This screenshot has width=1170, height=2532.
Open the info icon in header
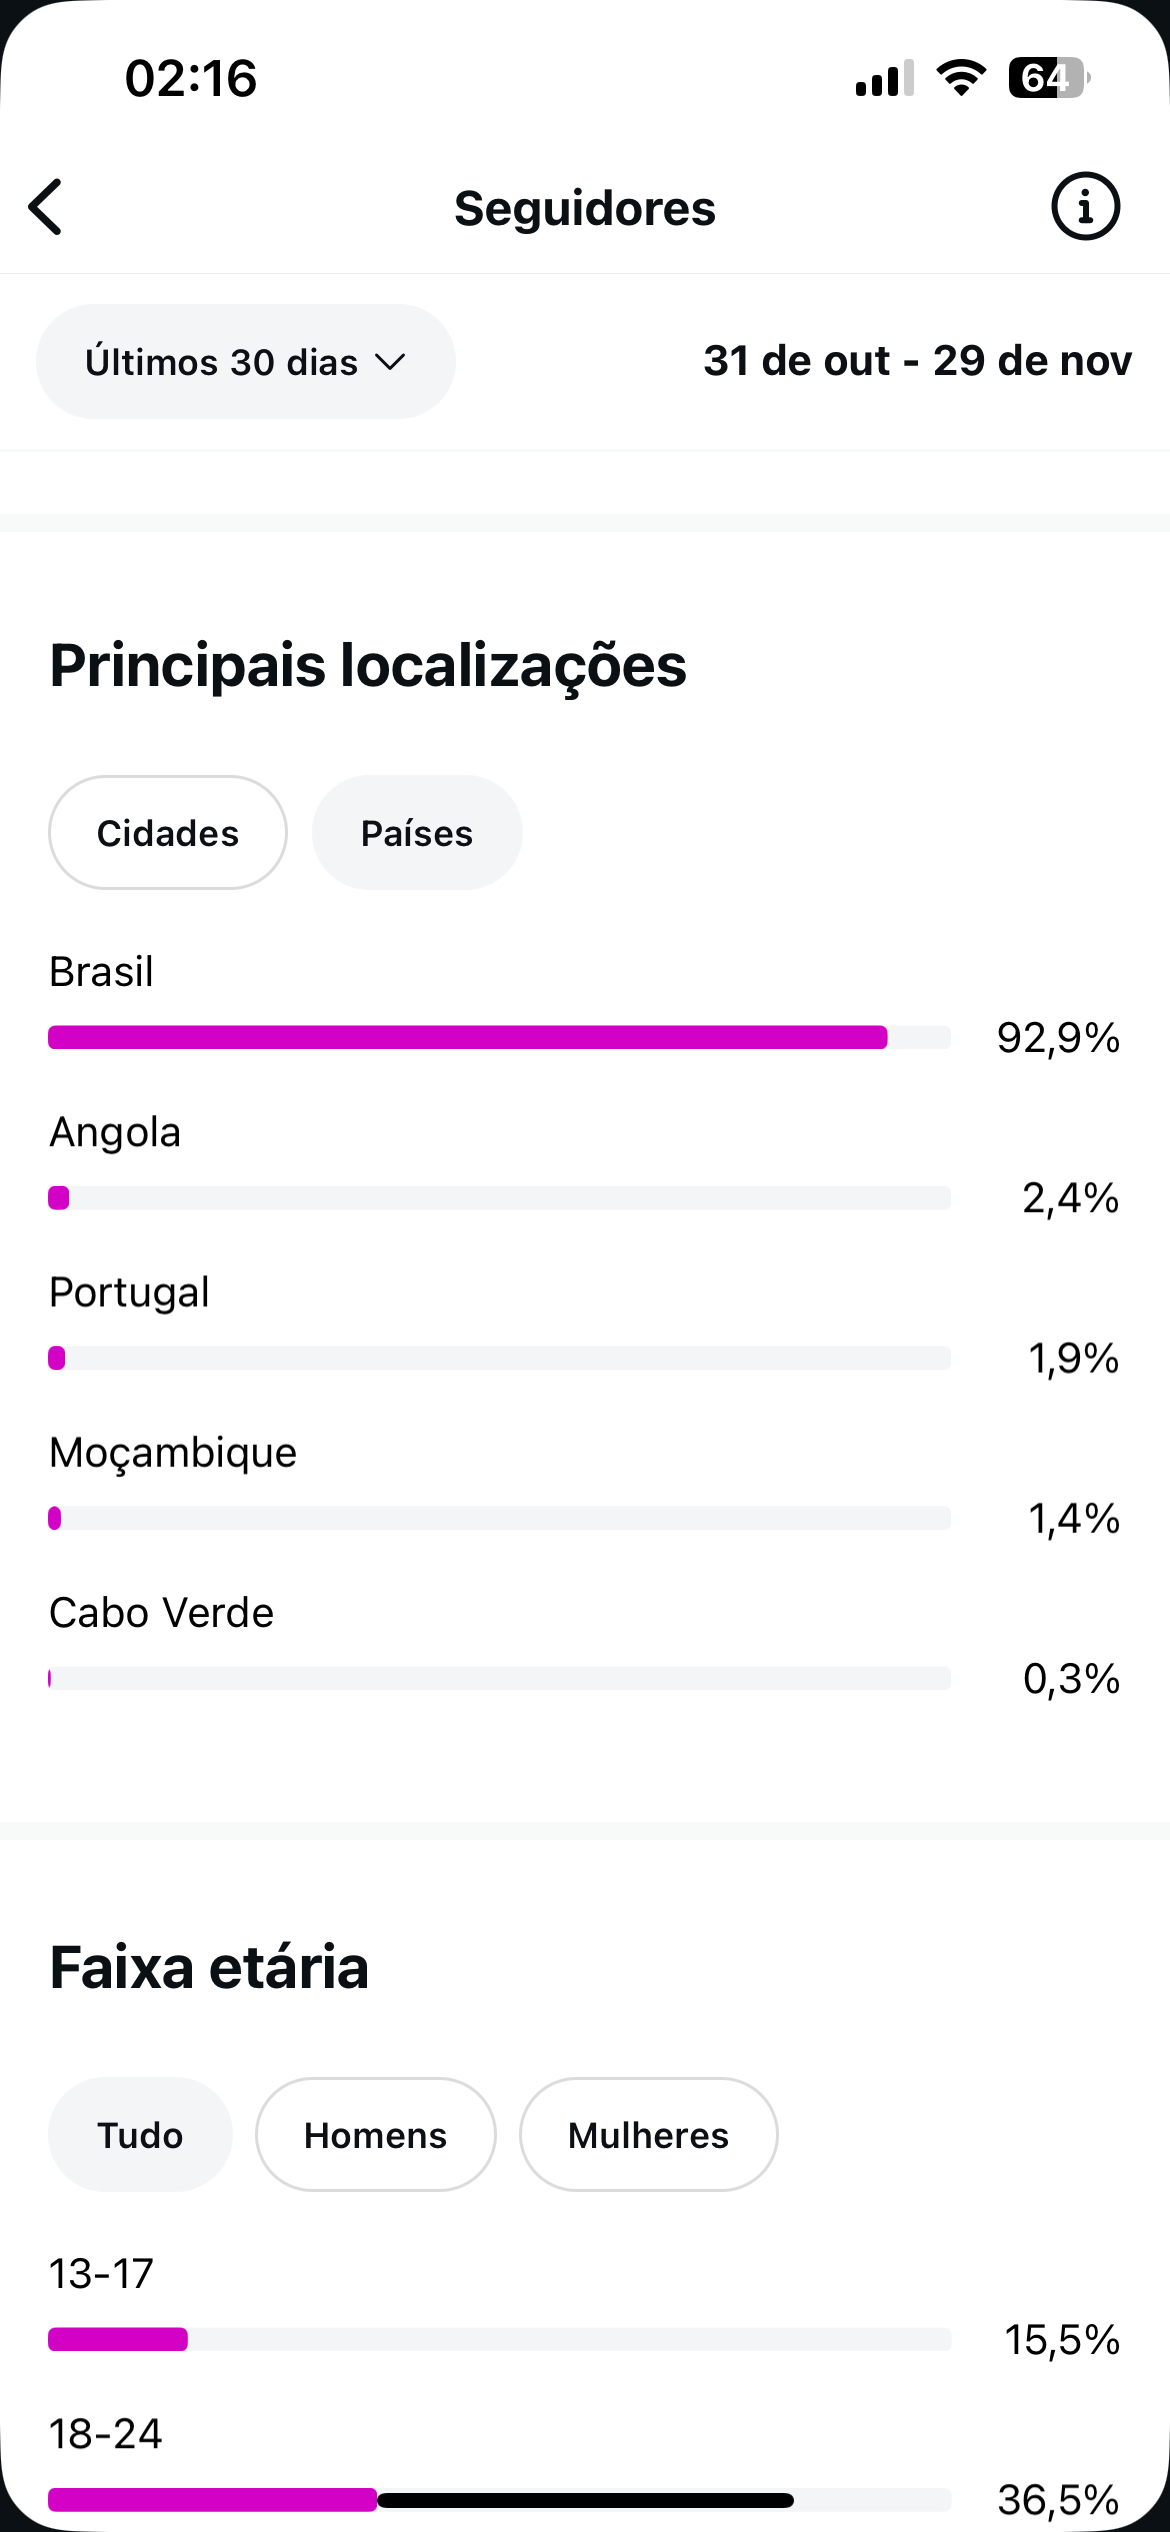pos(1085,207)
